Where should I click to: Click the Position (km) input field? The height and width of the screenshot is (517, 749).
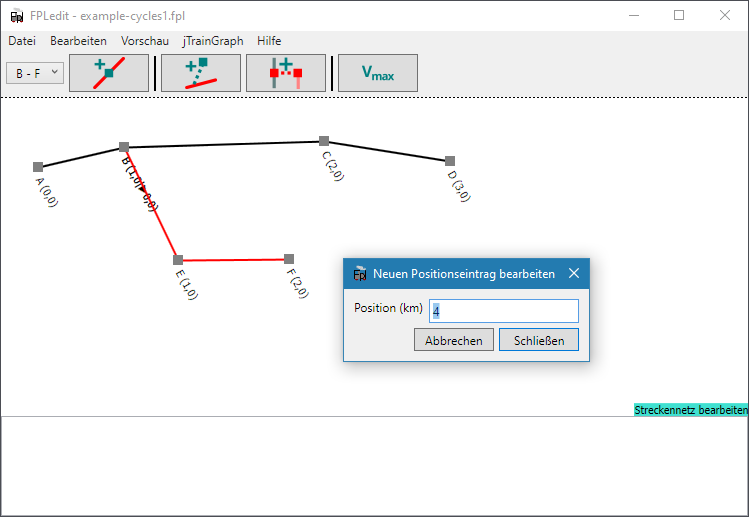click(504, 311)
